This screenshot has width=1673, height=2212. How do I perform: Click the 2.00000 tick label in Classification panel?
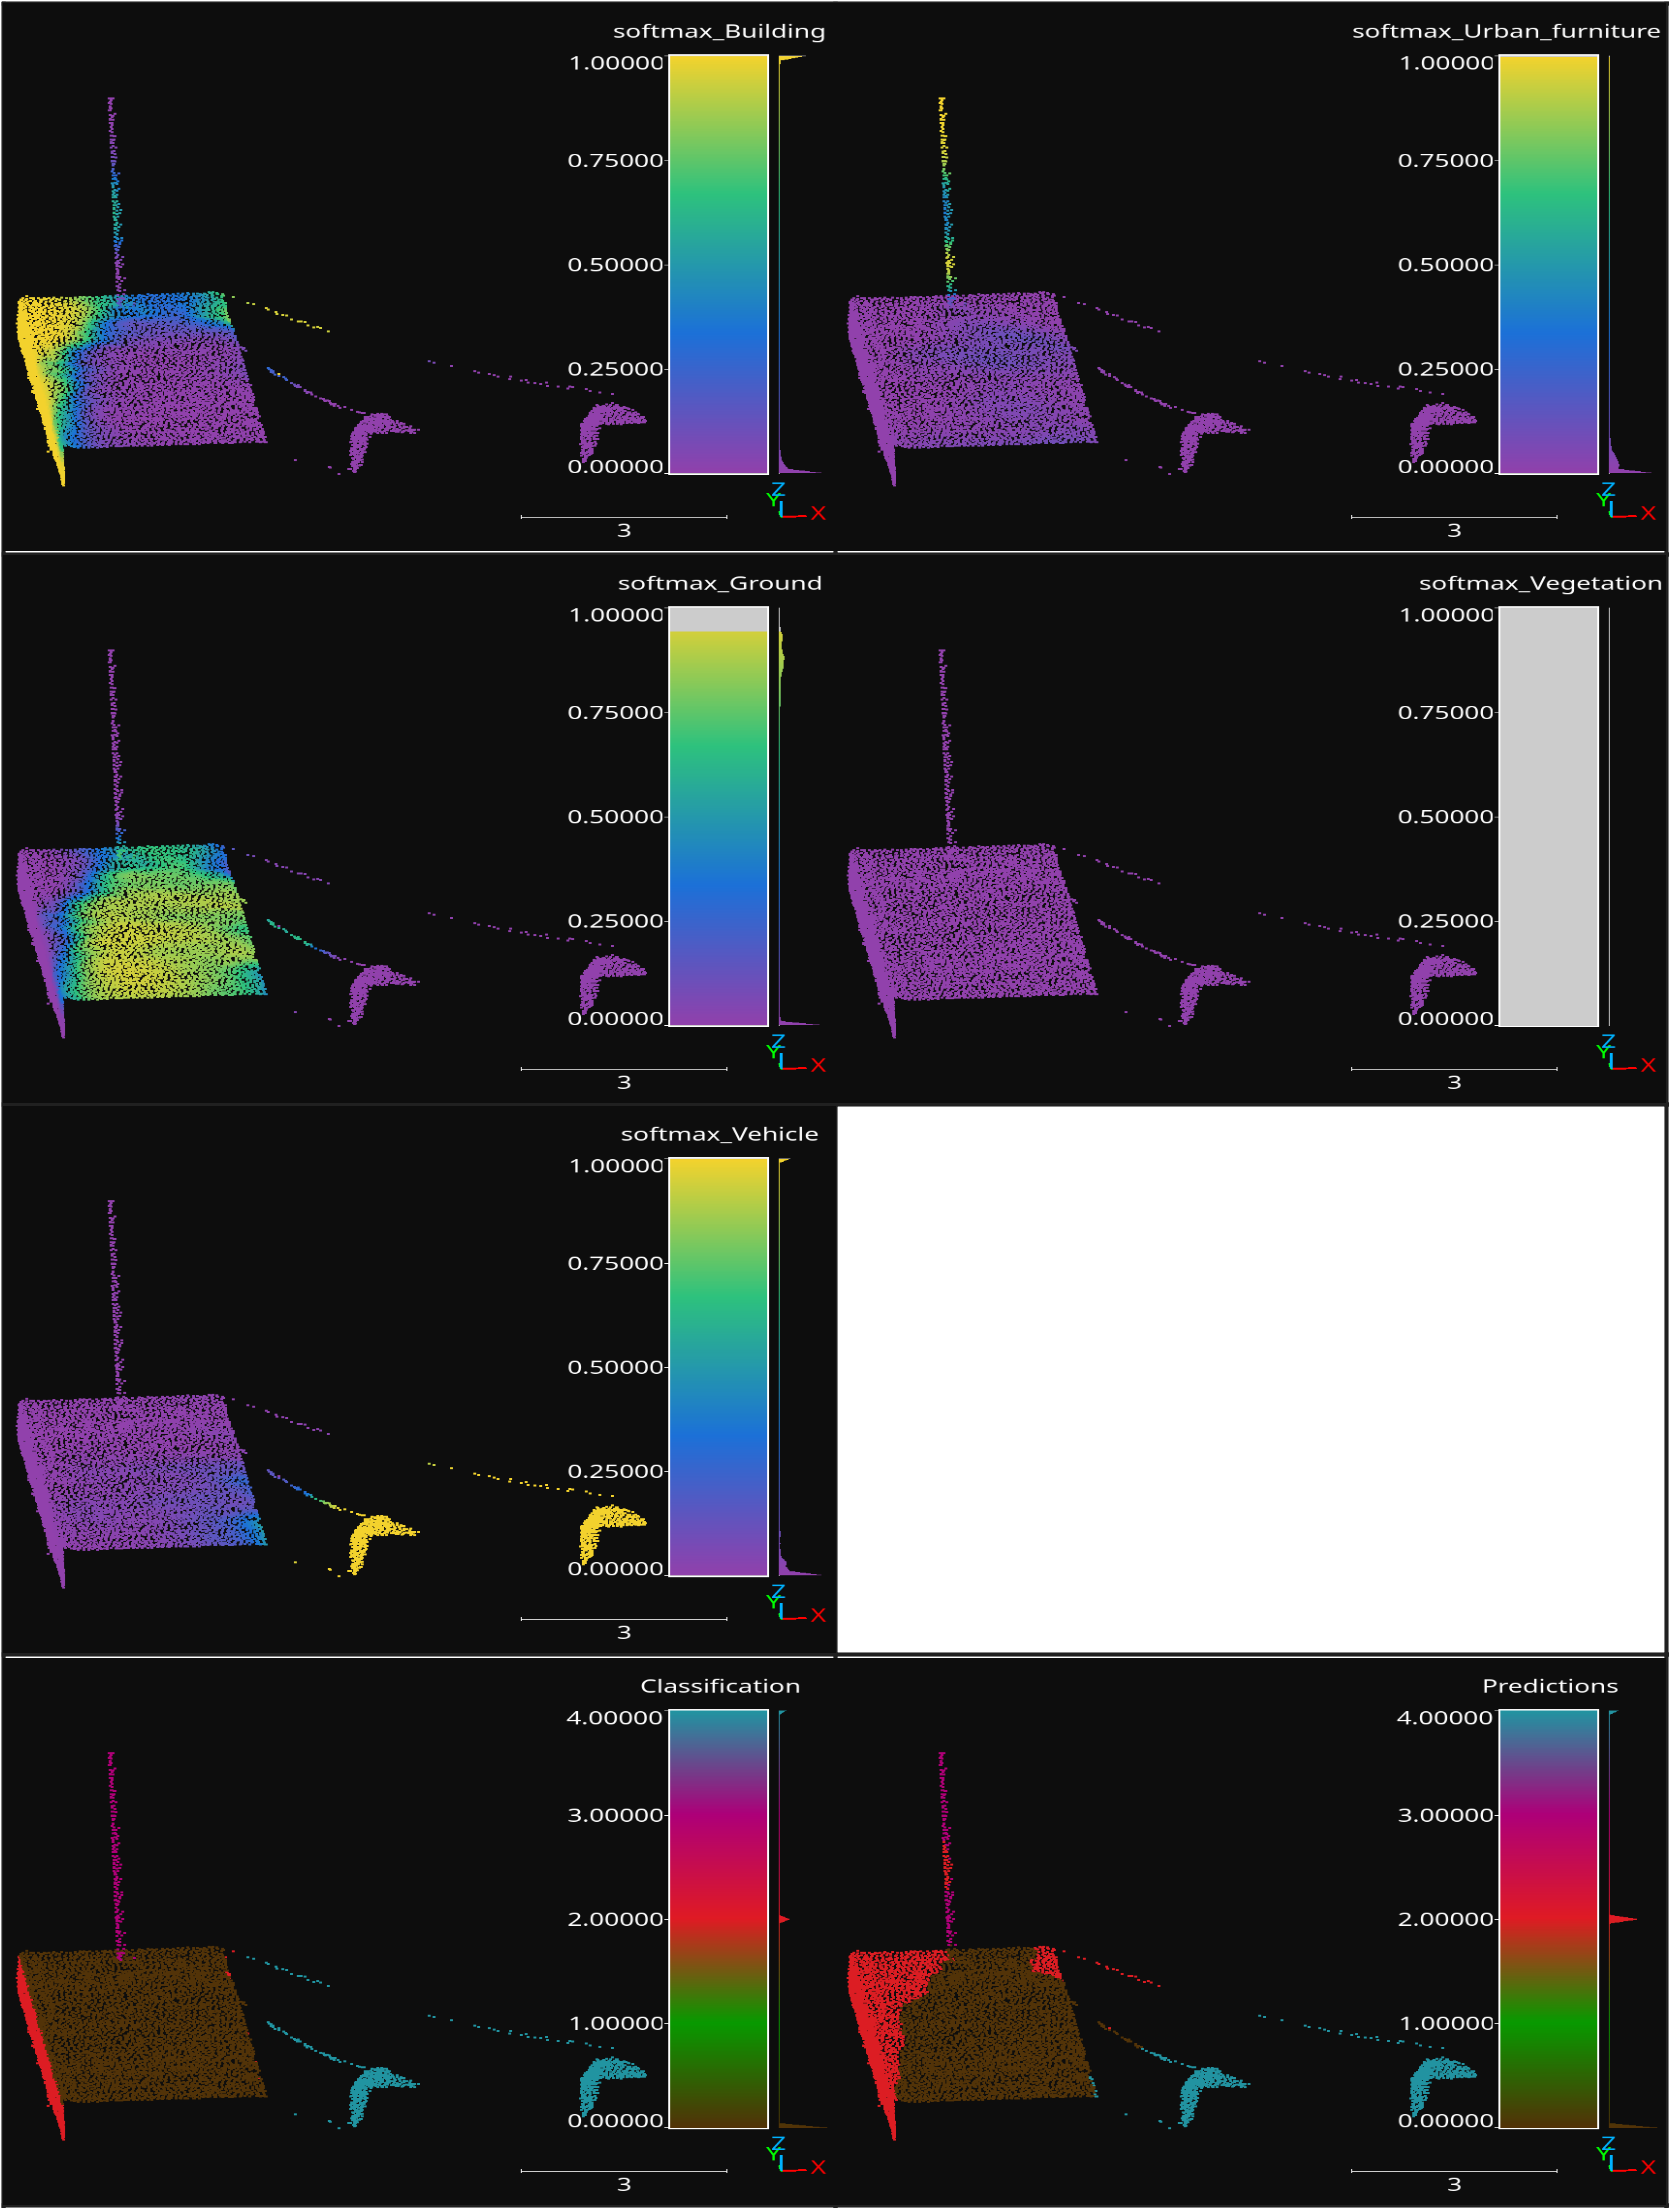pos(615,1920)
